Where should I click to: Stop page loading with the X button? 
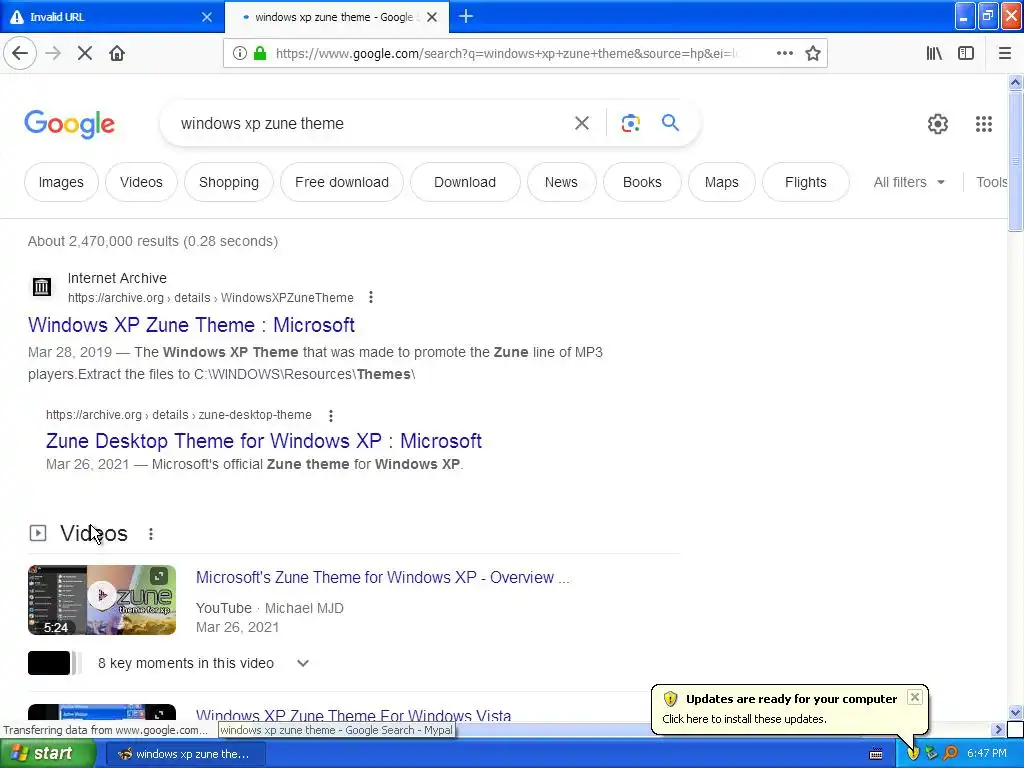pyautogui.click(x=85, y=53)
